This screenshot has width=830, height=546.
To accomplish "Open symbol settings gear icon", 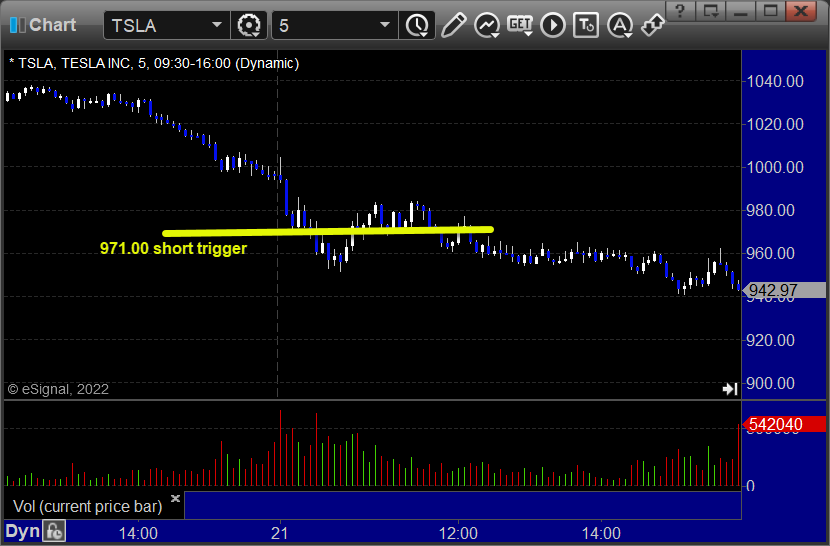I will click(249, 25).
